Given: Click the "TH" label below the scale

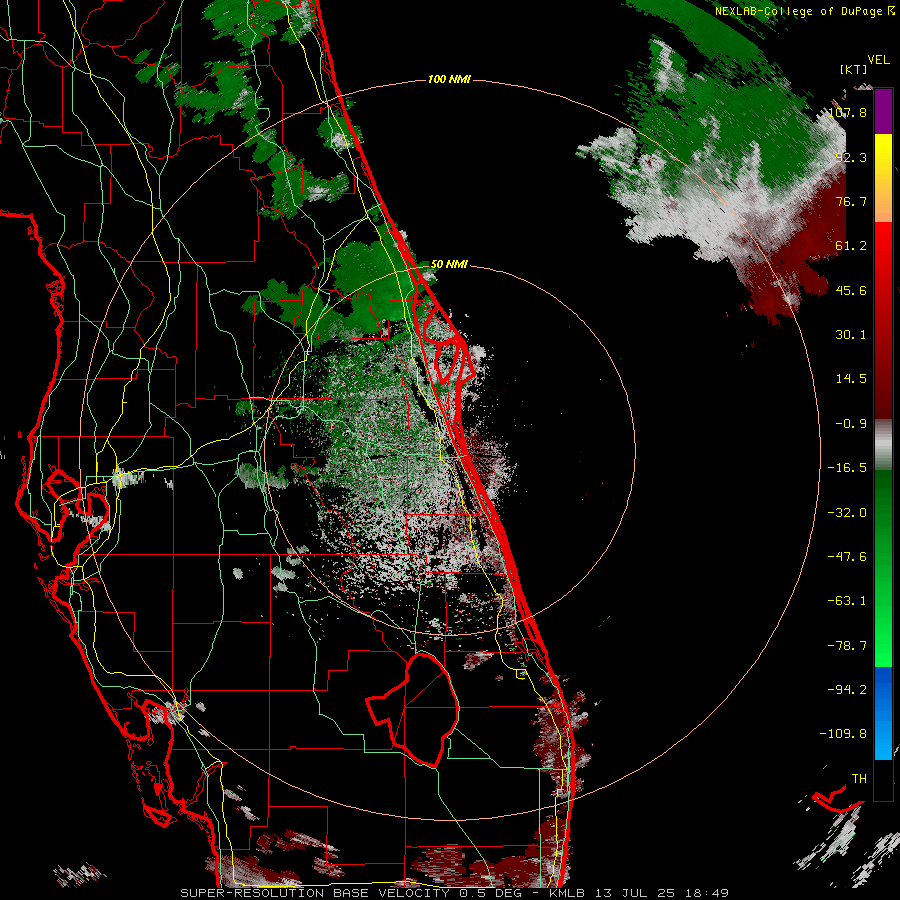Looking at the screenshot, I should (859, 779).
